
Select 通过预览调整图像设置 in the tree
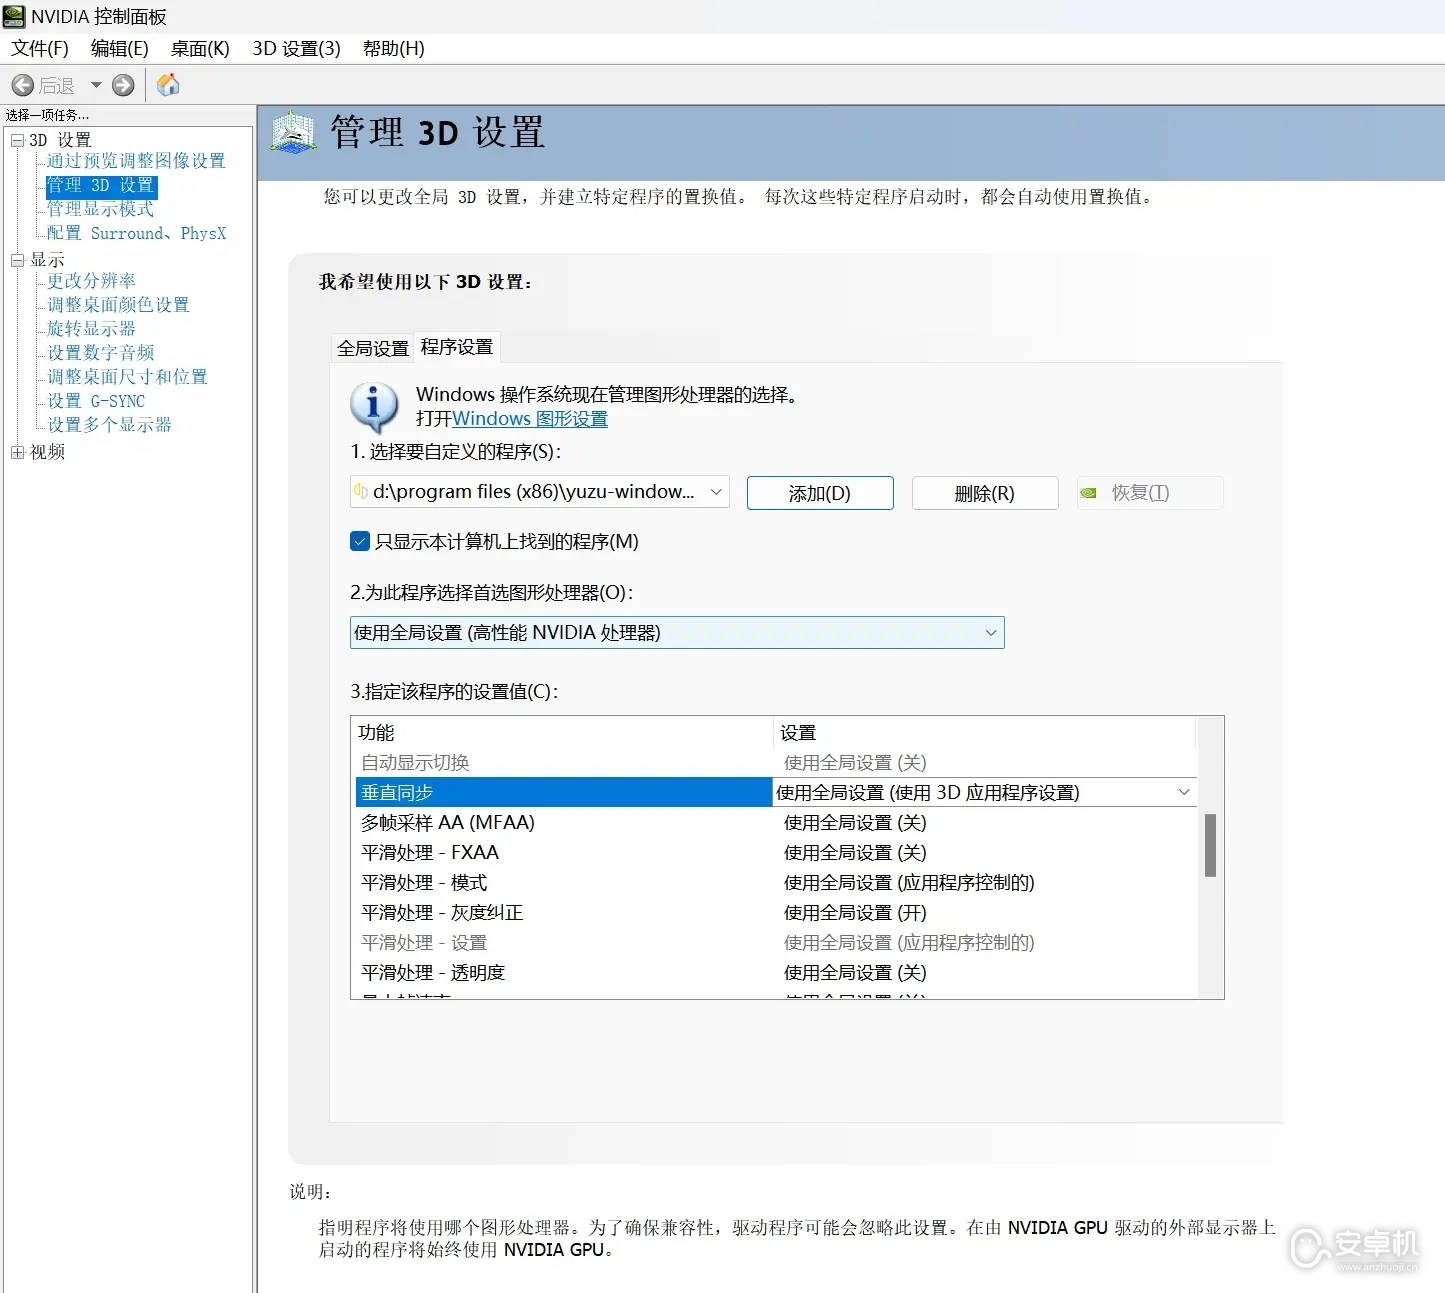tap(136, 161)
